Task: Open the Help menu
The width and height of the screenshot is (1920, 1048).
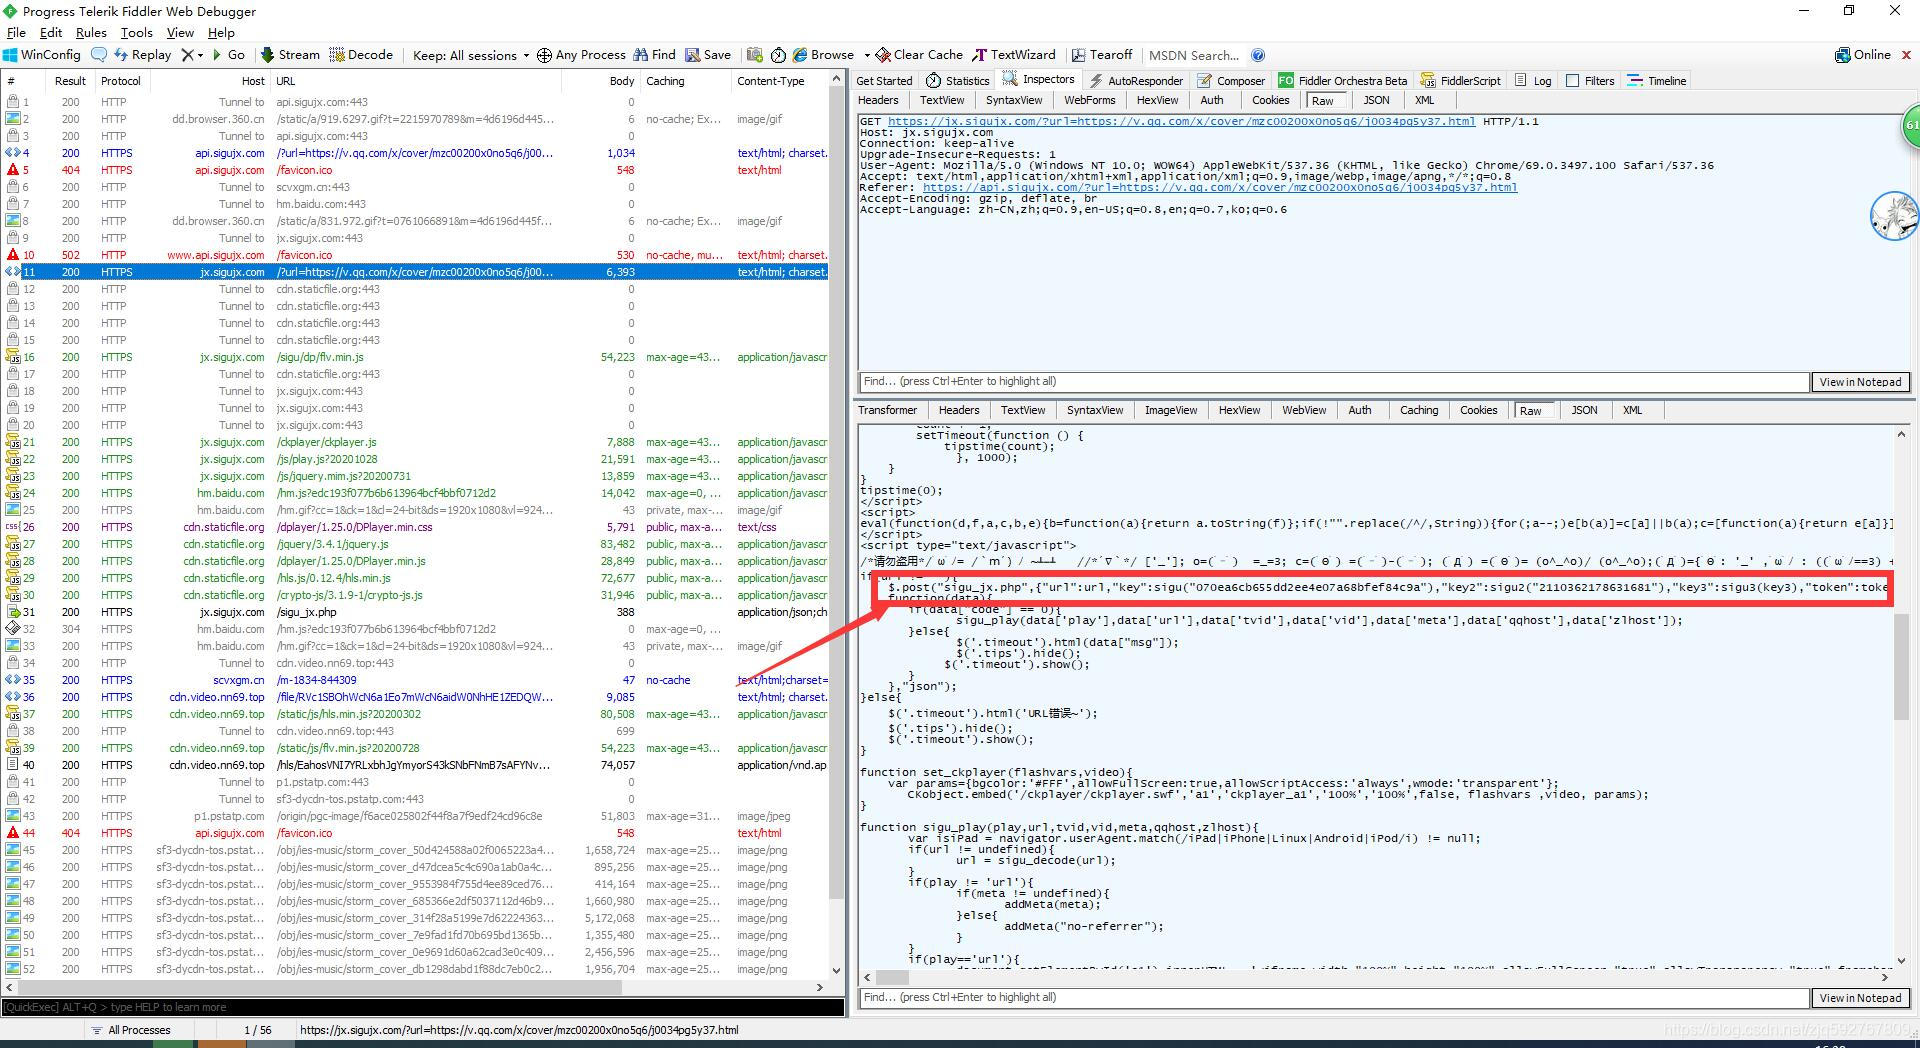Action: 221,33
